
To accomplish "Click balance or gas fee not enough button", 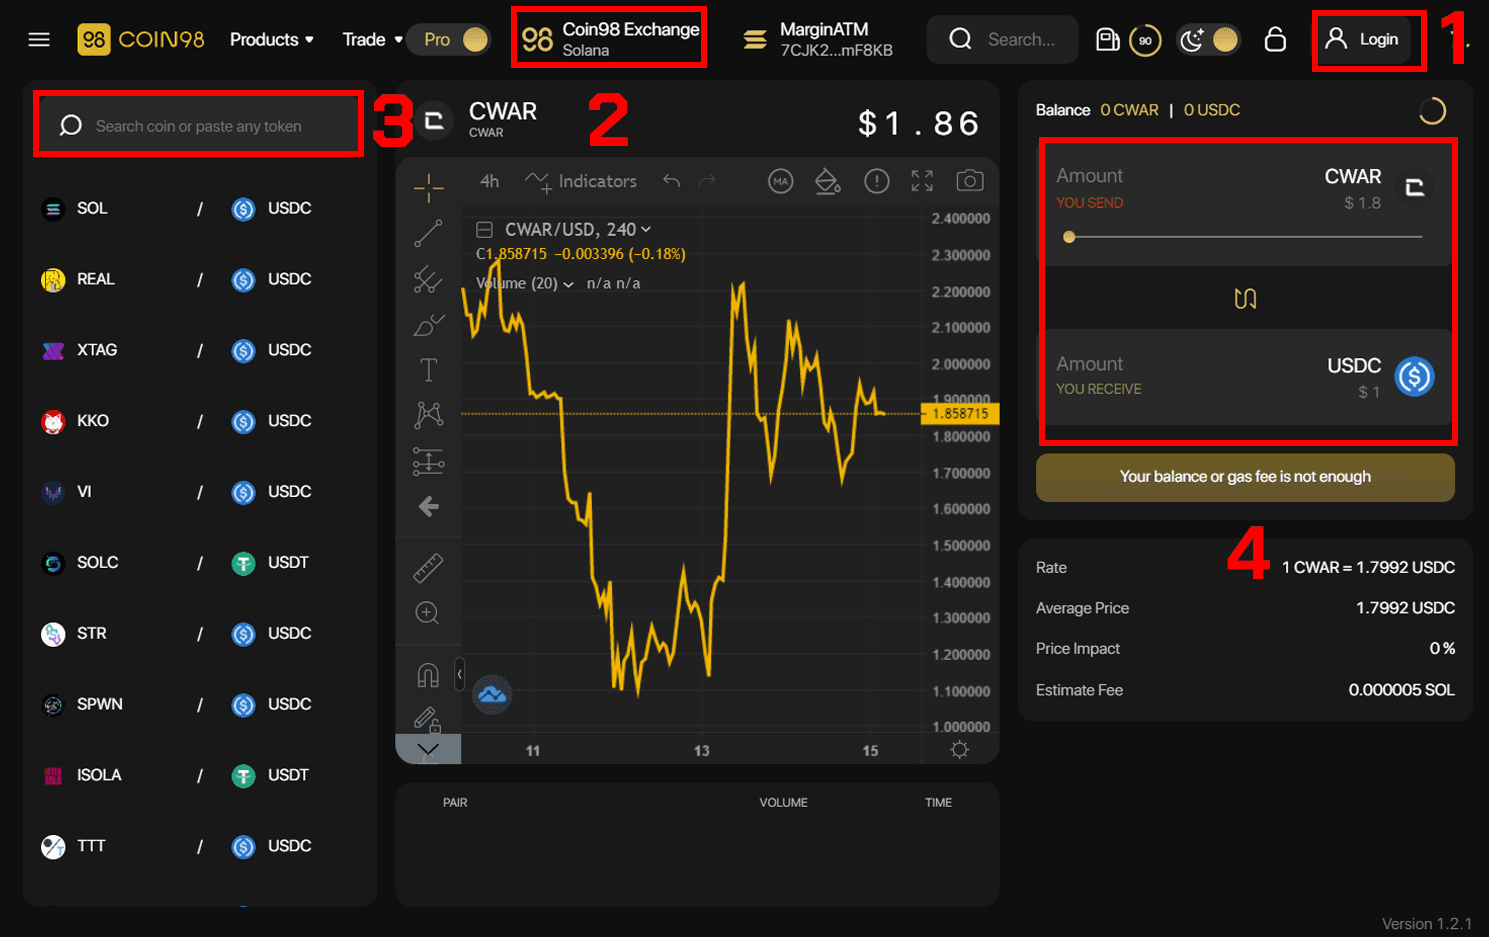I will (x=1245, y=477).
